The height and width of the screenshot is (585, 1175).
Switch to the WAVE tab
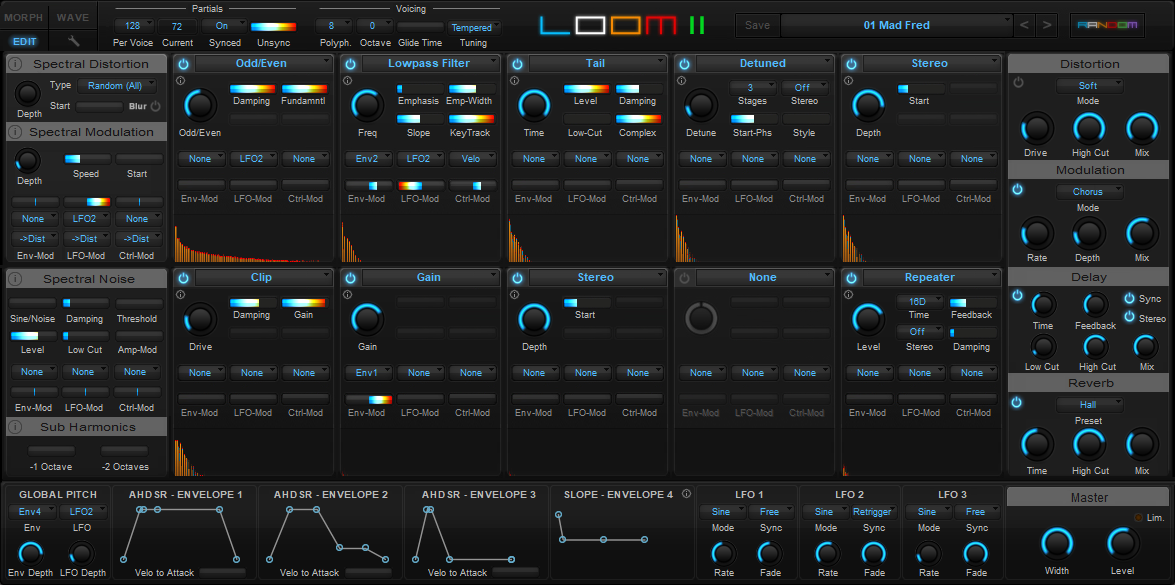[x=72, y=17]
